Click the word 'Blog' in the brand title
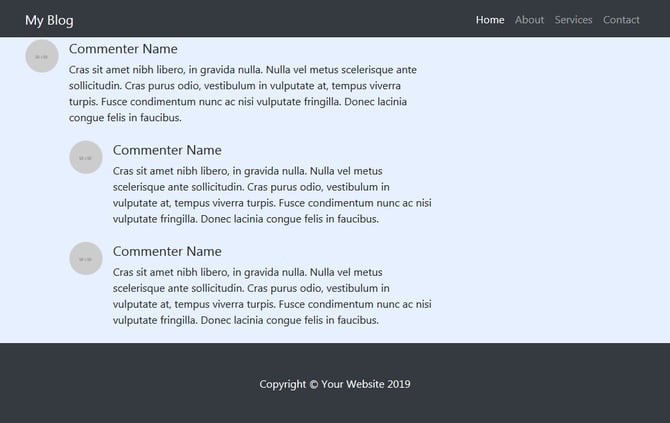 pos(60,20)
